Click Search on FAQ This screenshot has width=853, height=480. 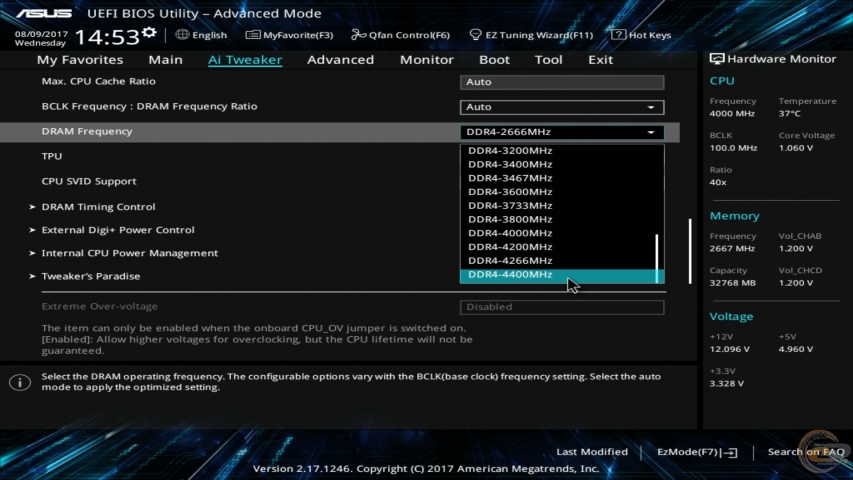click(x=806, y=452)
